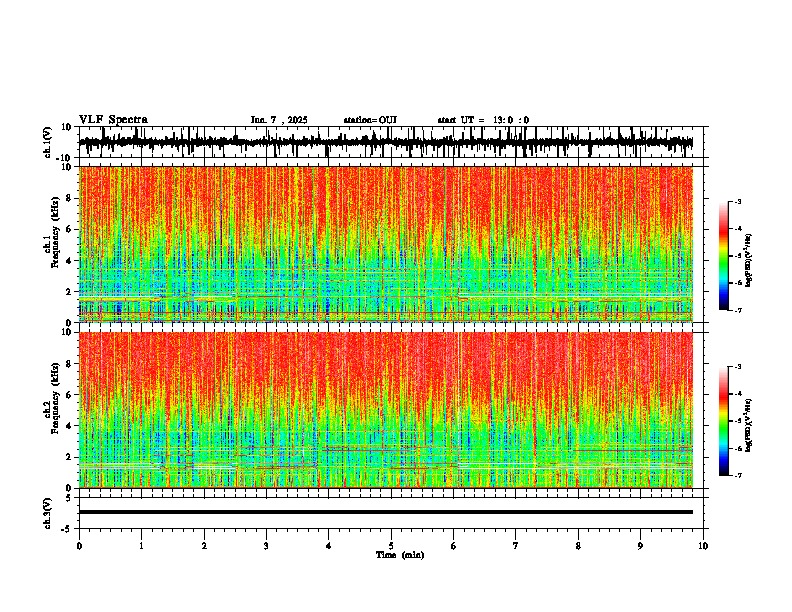Image resolution: width=792 pixels, height=612 pixels.
Task: Click the "-7" label on ch.1 color scale
Action: click(737, 310)
